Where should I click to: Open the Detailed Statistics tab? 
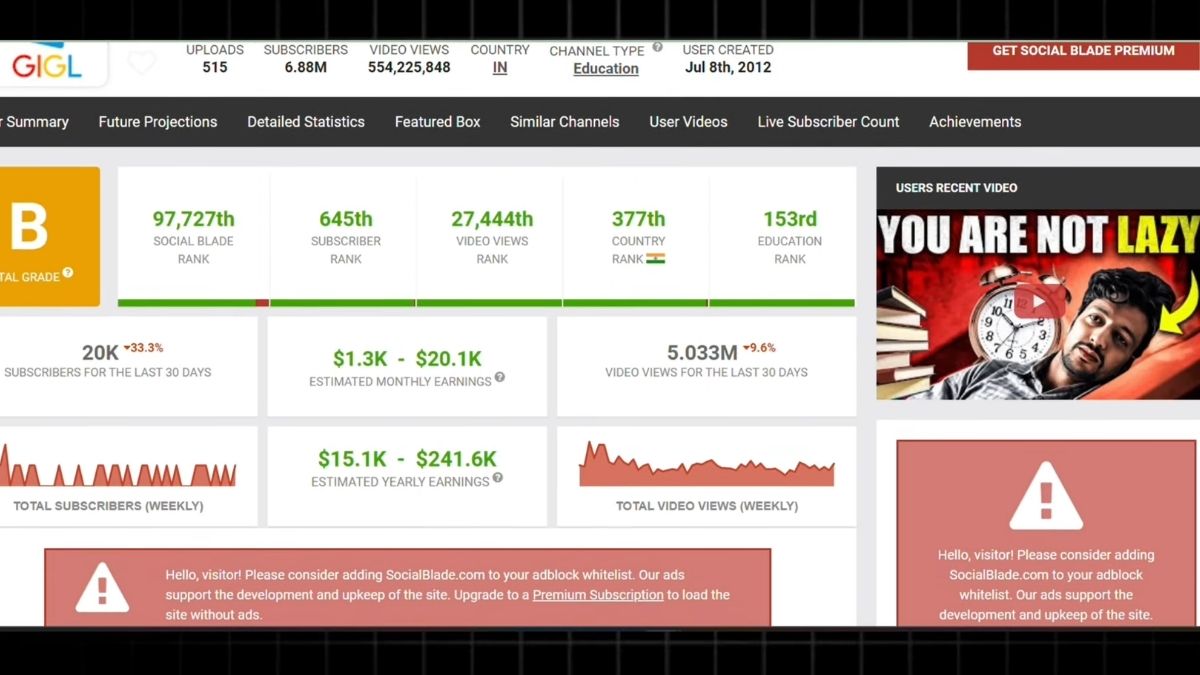[305, 121]
